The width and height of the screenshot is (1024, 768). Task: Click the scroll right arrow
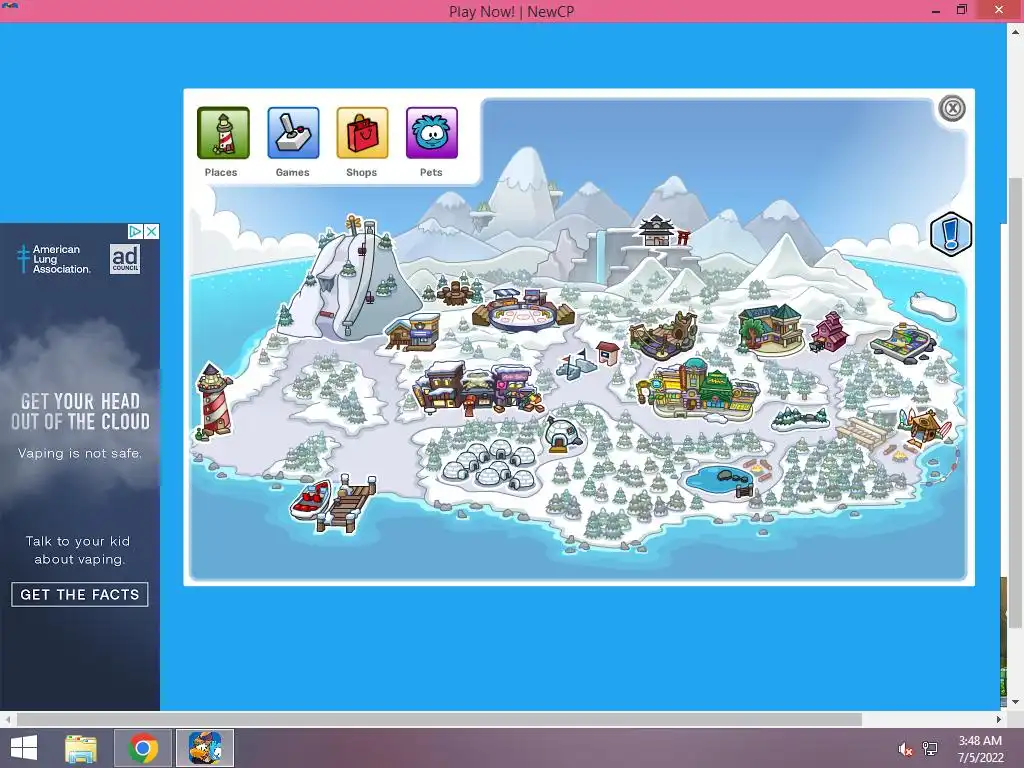pos(999,719)
